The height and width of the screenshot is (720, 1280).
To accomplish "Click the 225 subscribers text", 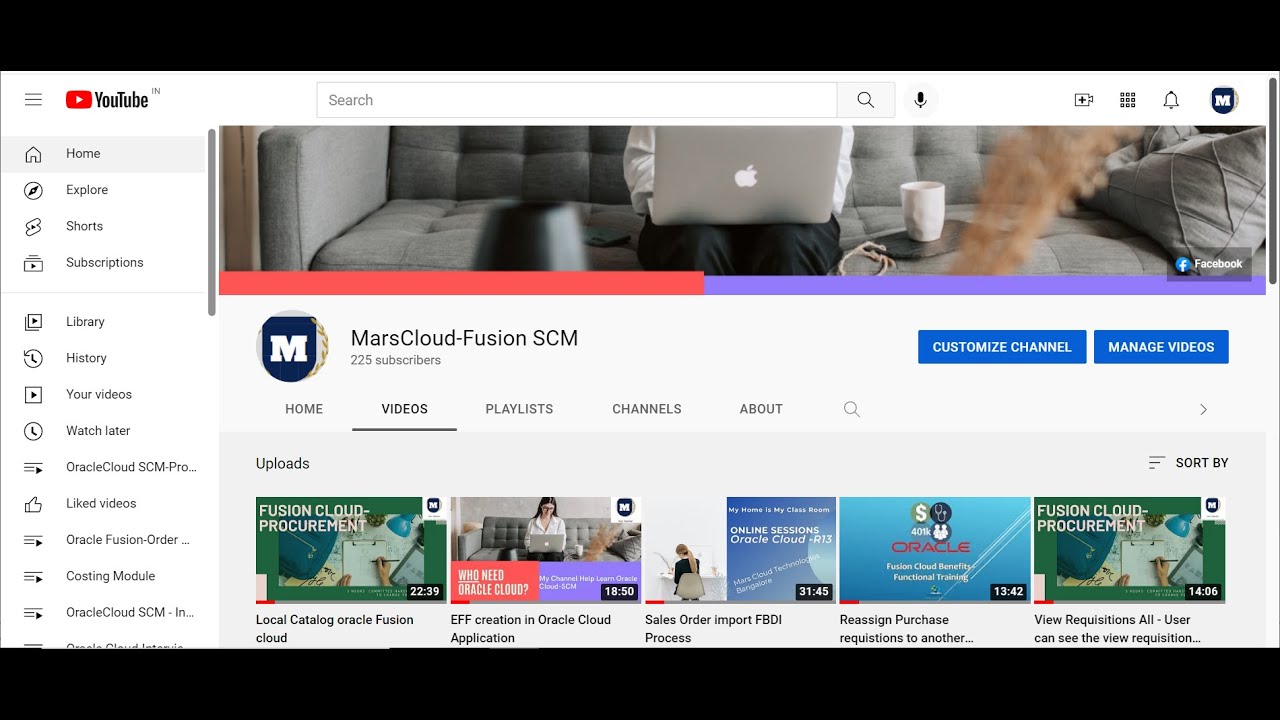I will tap(396, 360).
